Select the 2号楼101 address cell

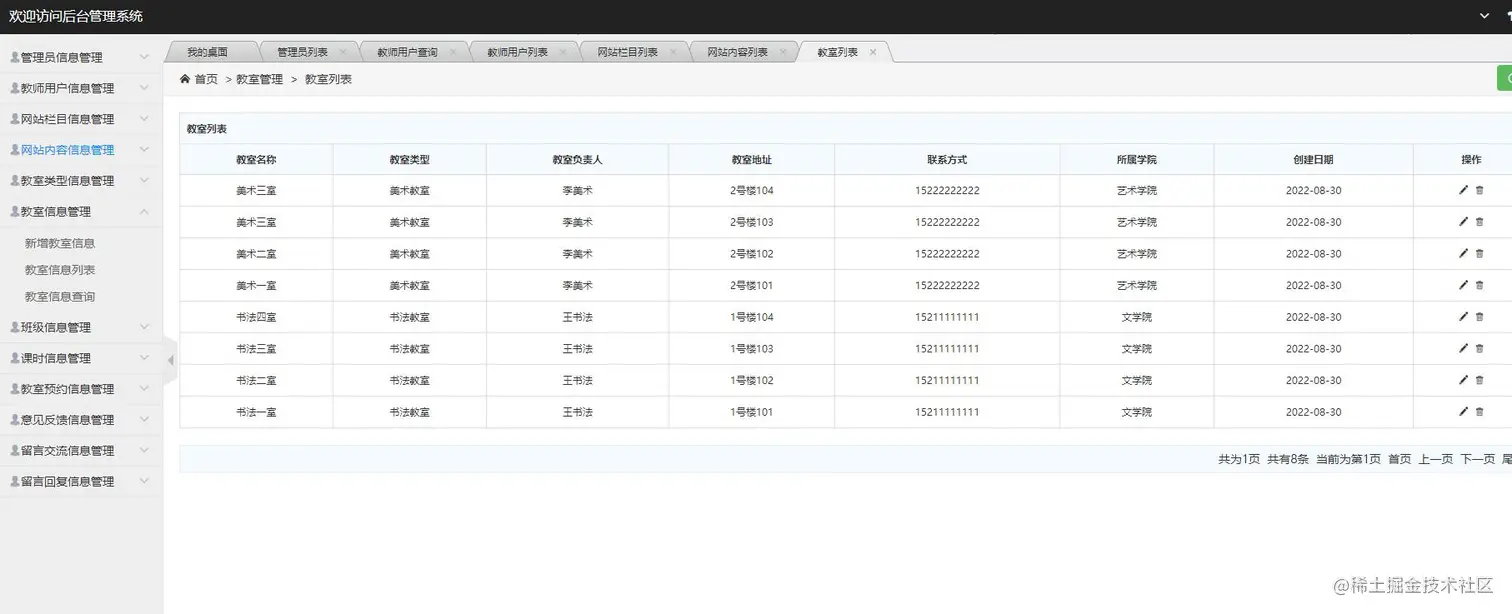pos(752,285)
